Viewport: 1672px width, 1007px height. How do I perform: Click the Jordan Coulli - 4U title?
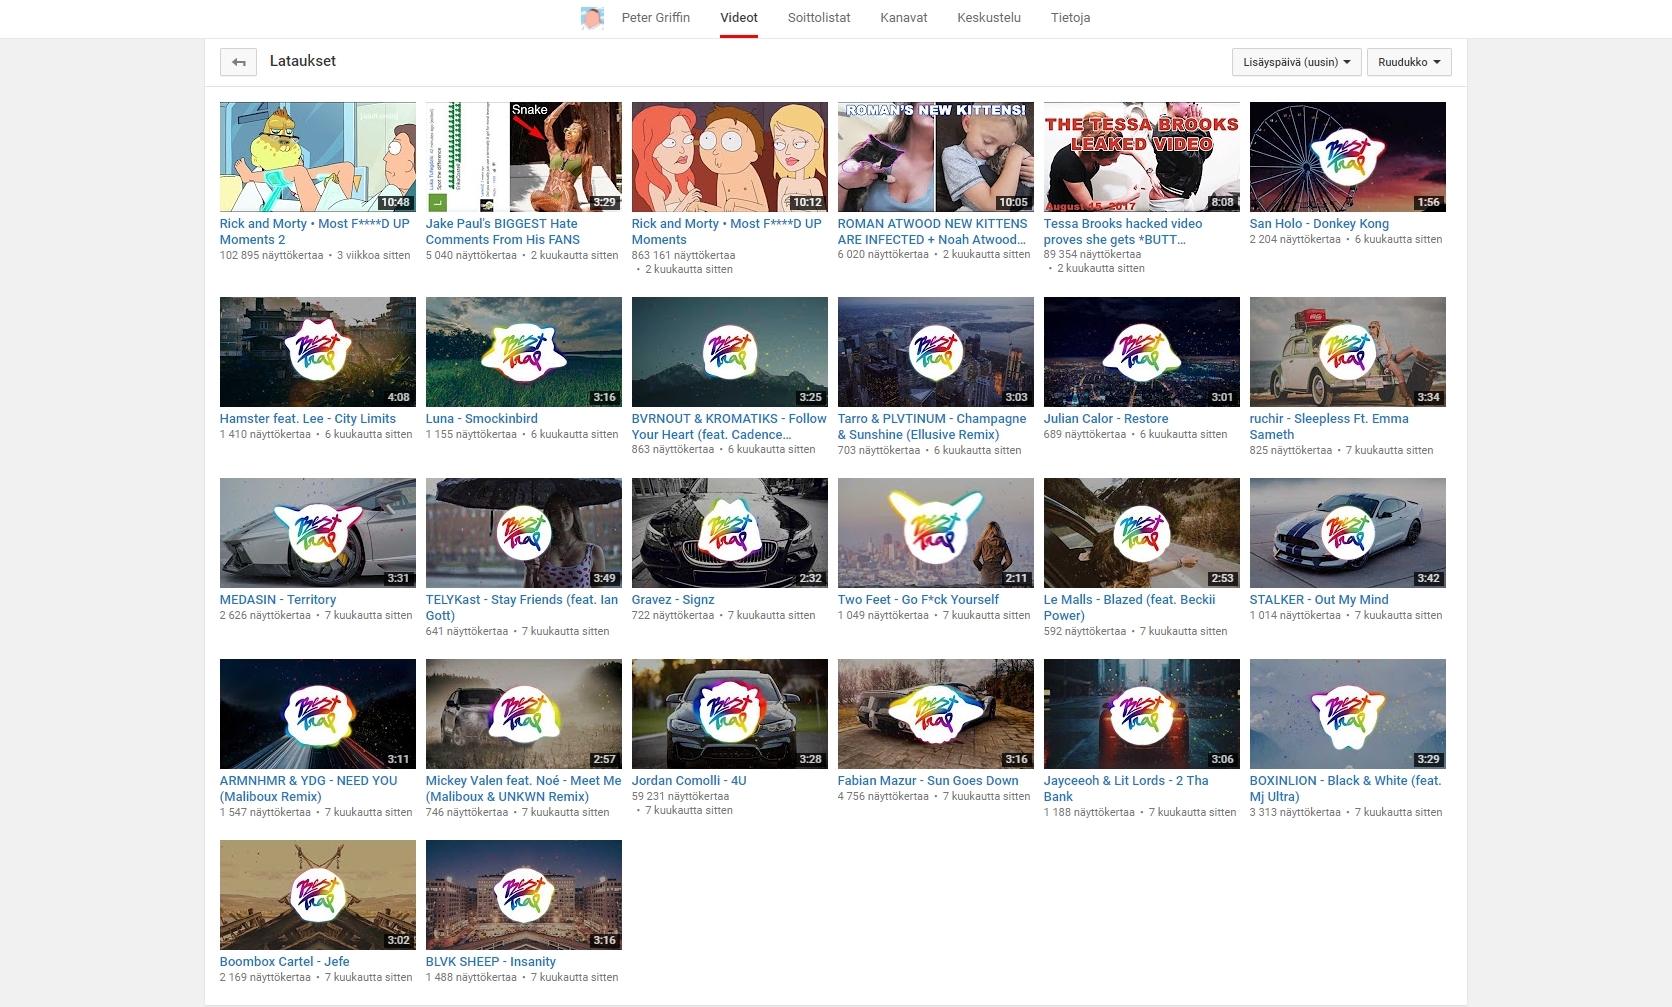tap(689, 781)
